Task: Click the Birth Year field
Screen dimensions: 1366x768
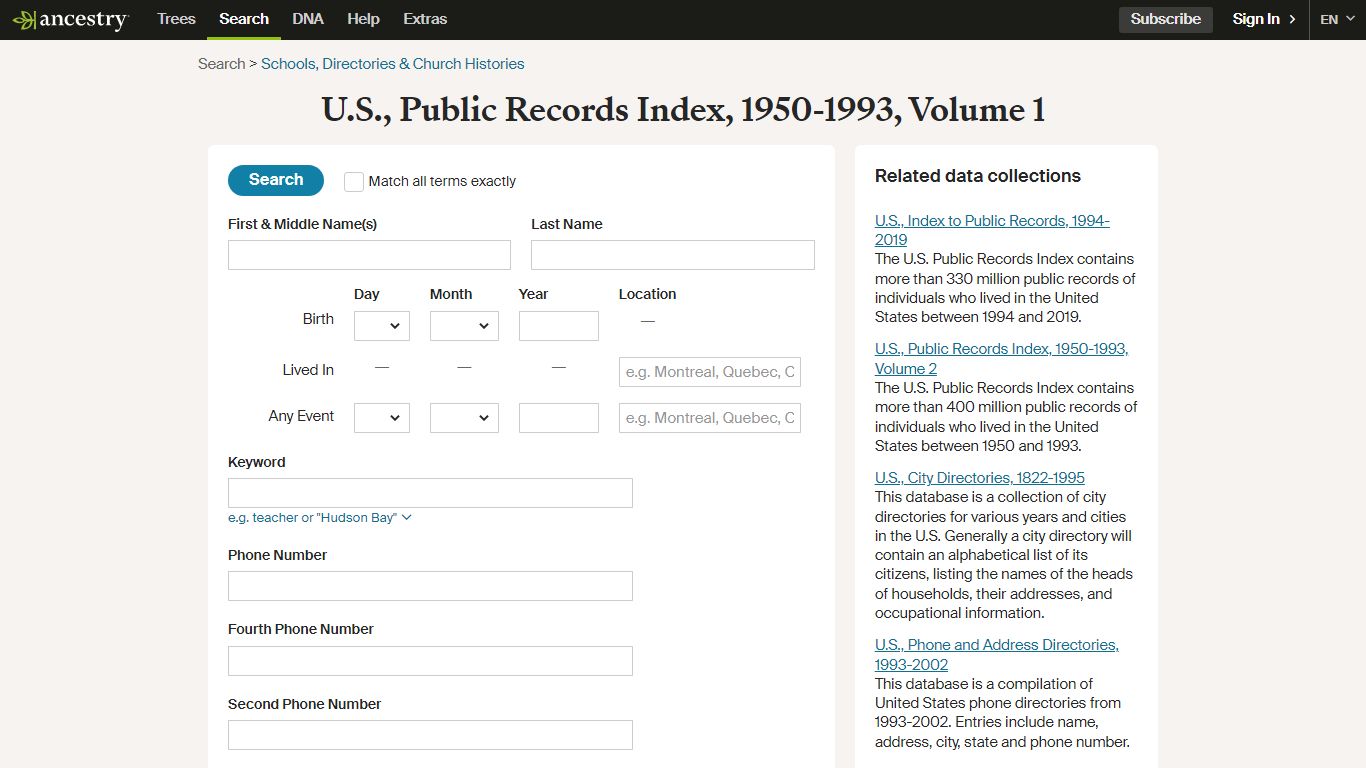Action: [559, 326]
